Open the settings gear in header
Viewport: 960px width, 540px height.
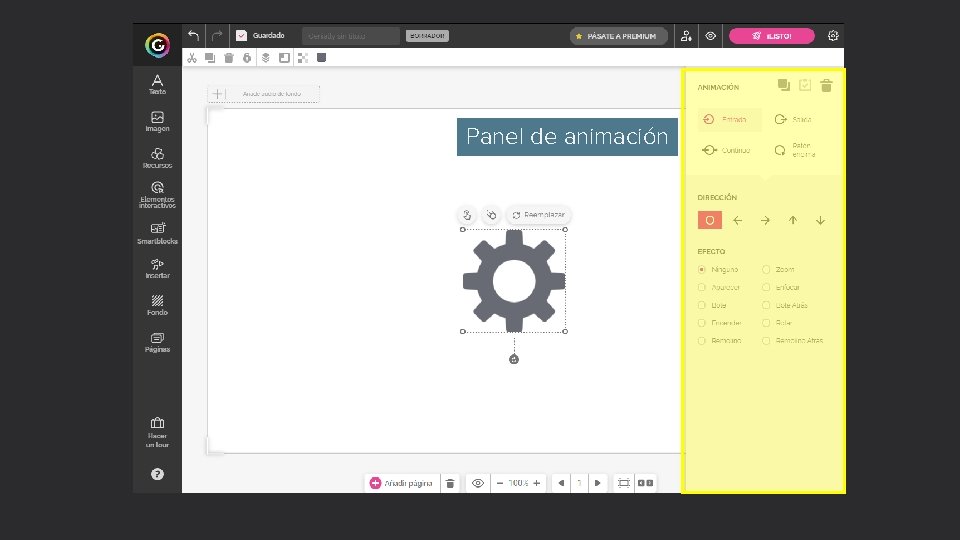tap(833, 36)
